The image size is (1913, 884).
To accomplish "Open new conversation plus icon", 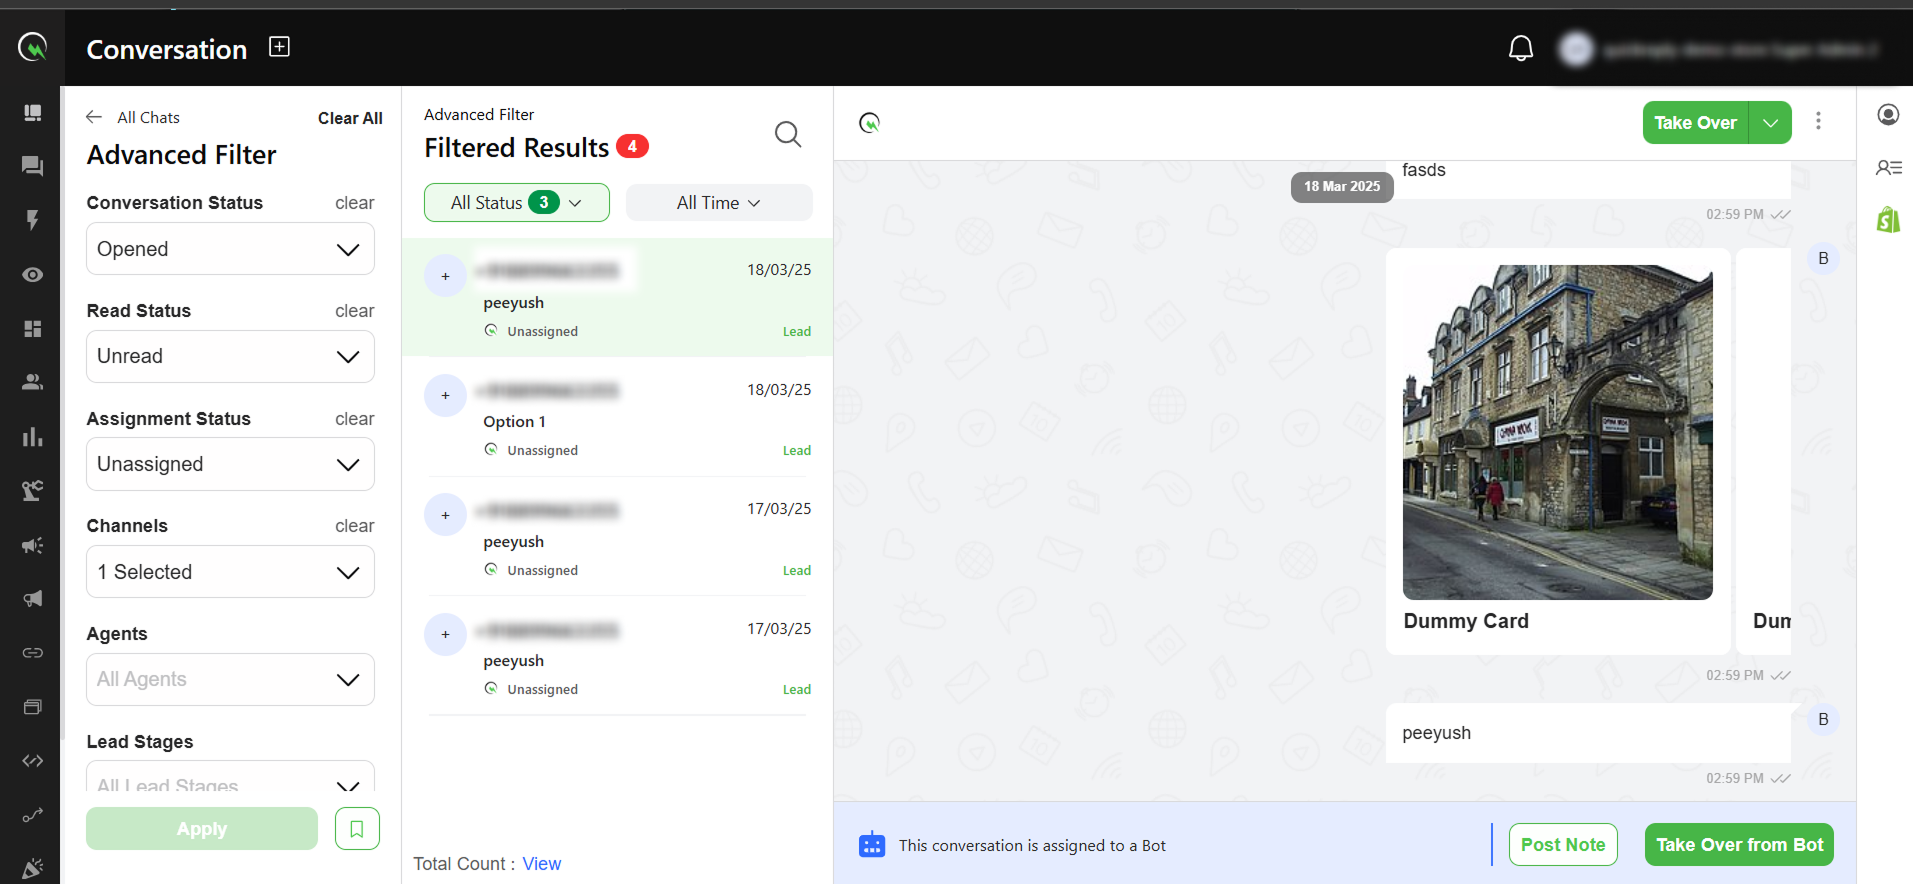I will pos(280,47).
